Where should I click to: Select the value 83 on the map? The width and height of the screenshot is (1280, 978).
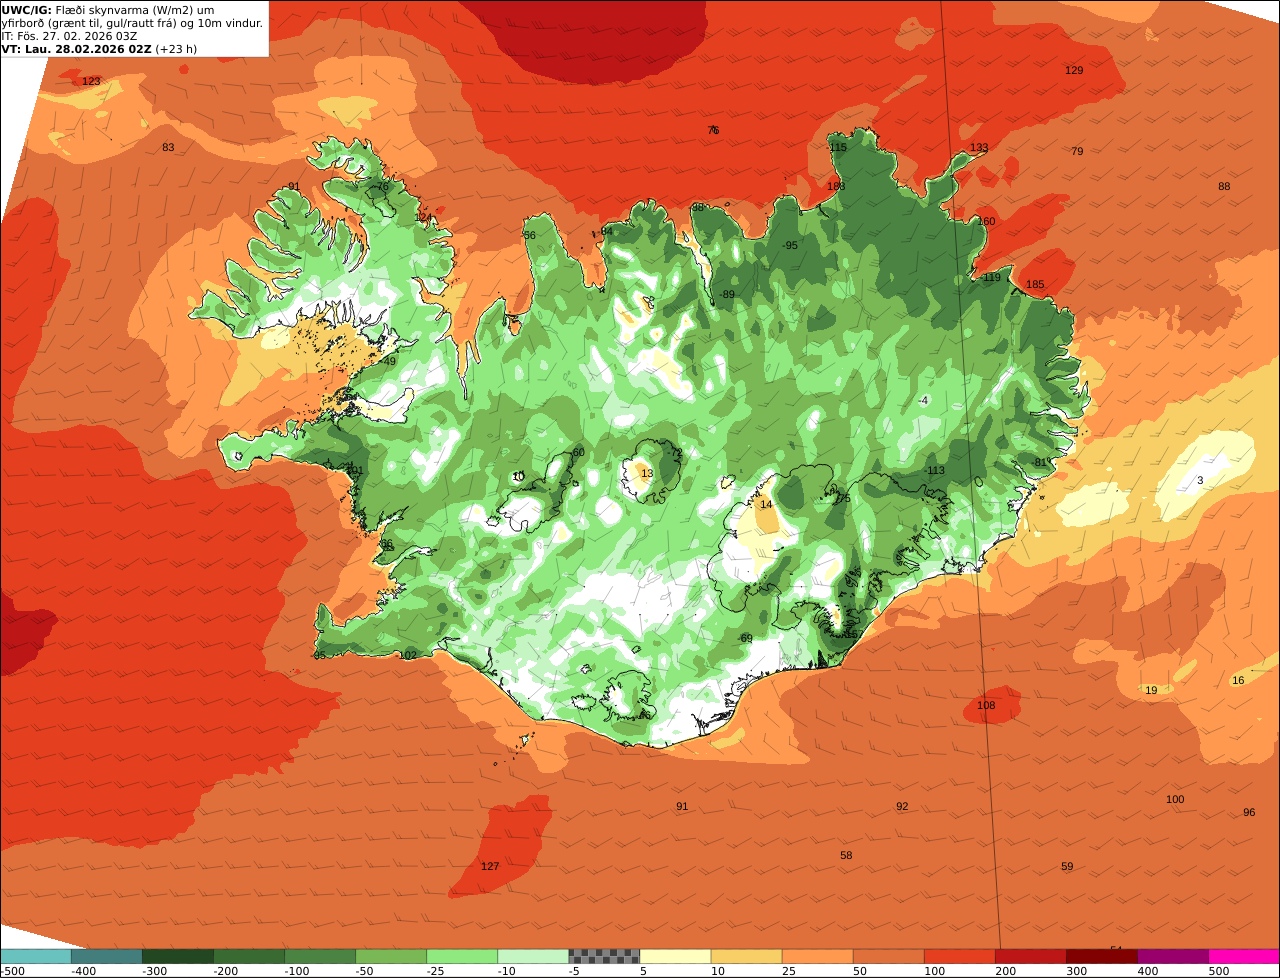[x=168, y=147]
